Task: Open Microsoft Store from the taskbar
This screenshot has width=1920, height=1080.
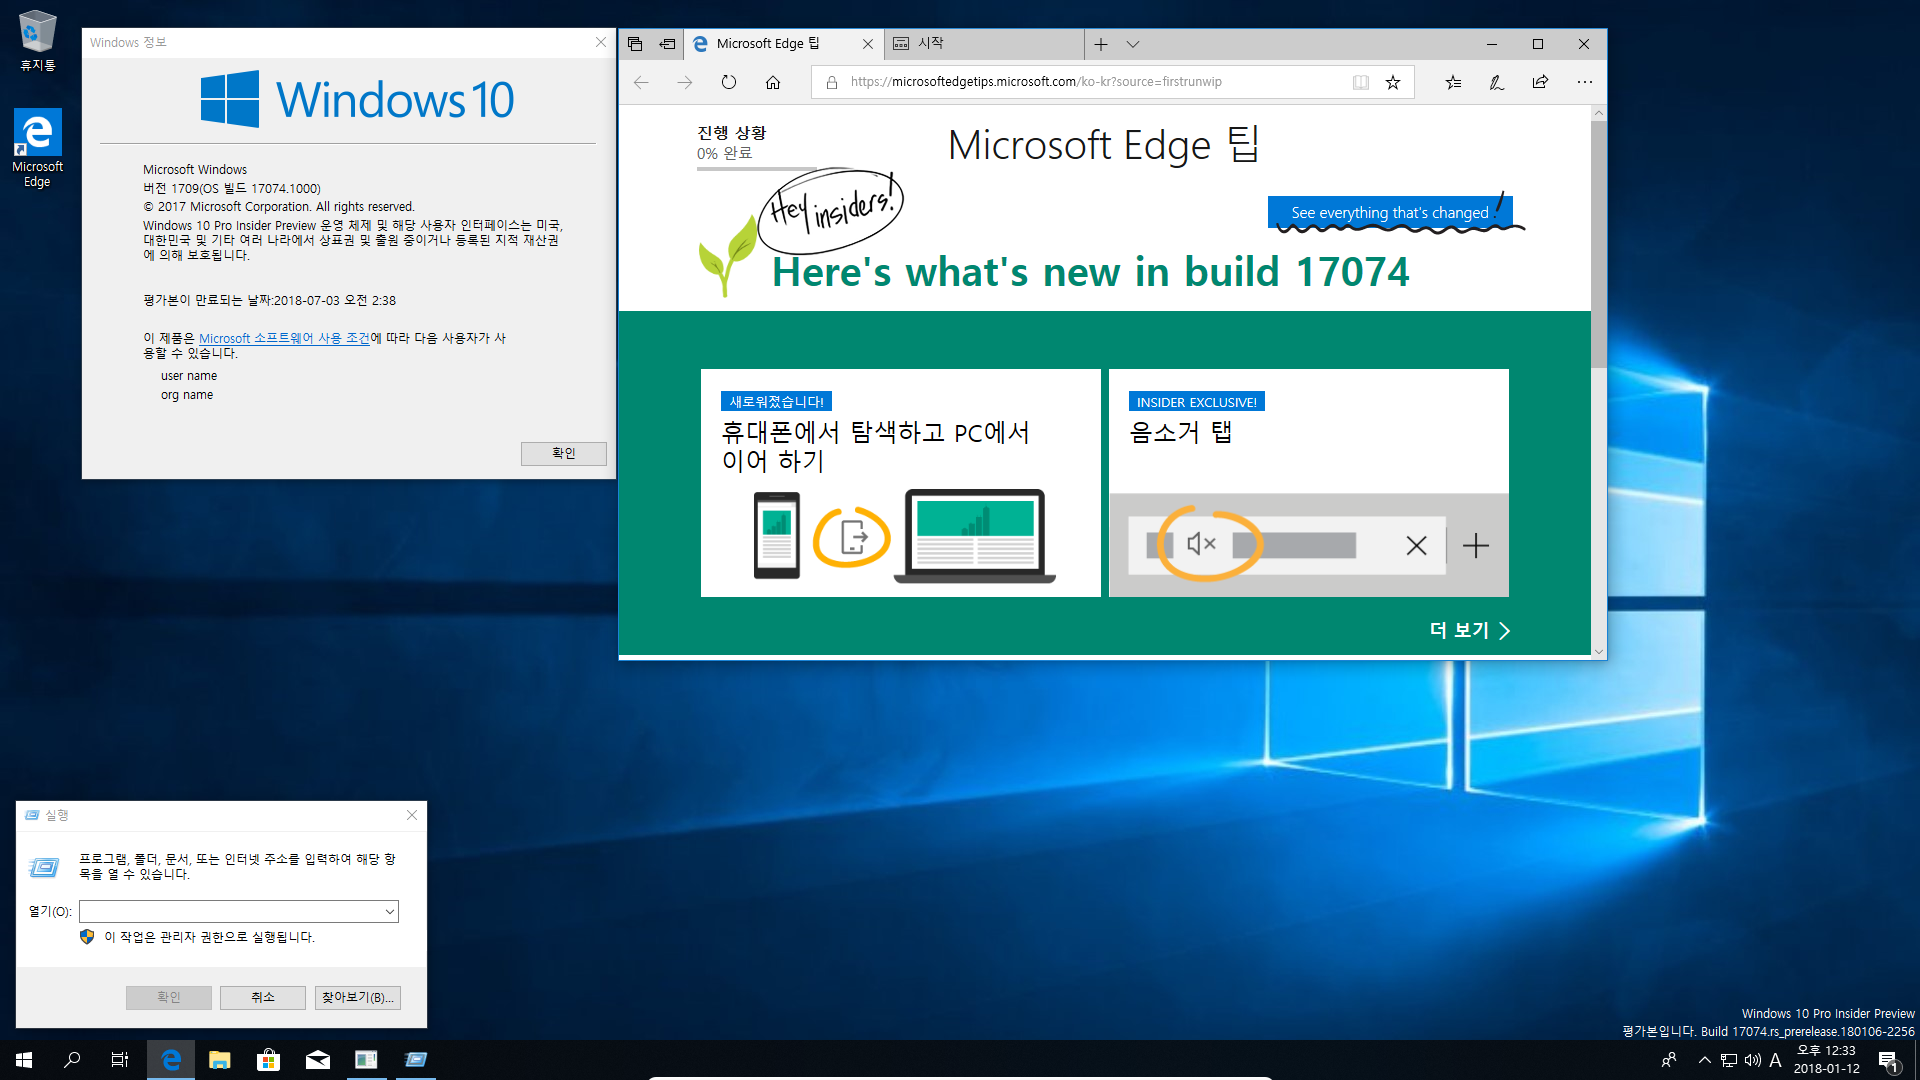Action: coord(268,1060)
